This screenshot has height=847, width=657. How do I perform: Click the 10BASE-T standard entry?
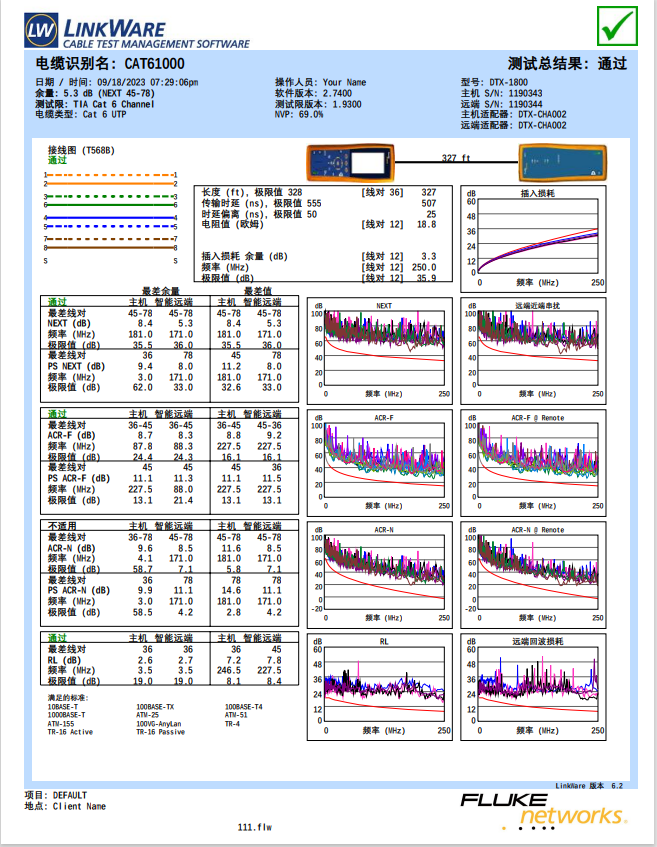63,707
